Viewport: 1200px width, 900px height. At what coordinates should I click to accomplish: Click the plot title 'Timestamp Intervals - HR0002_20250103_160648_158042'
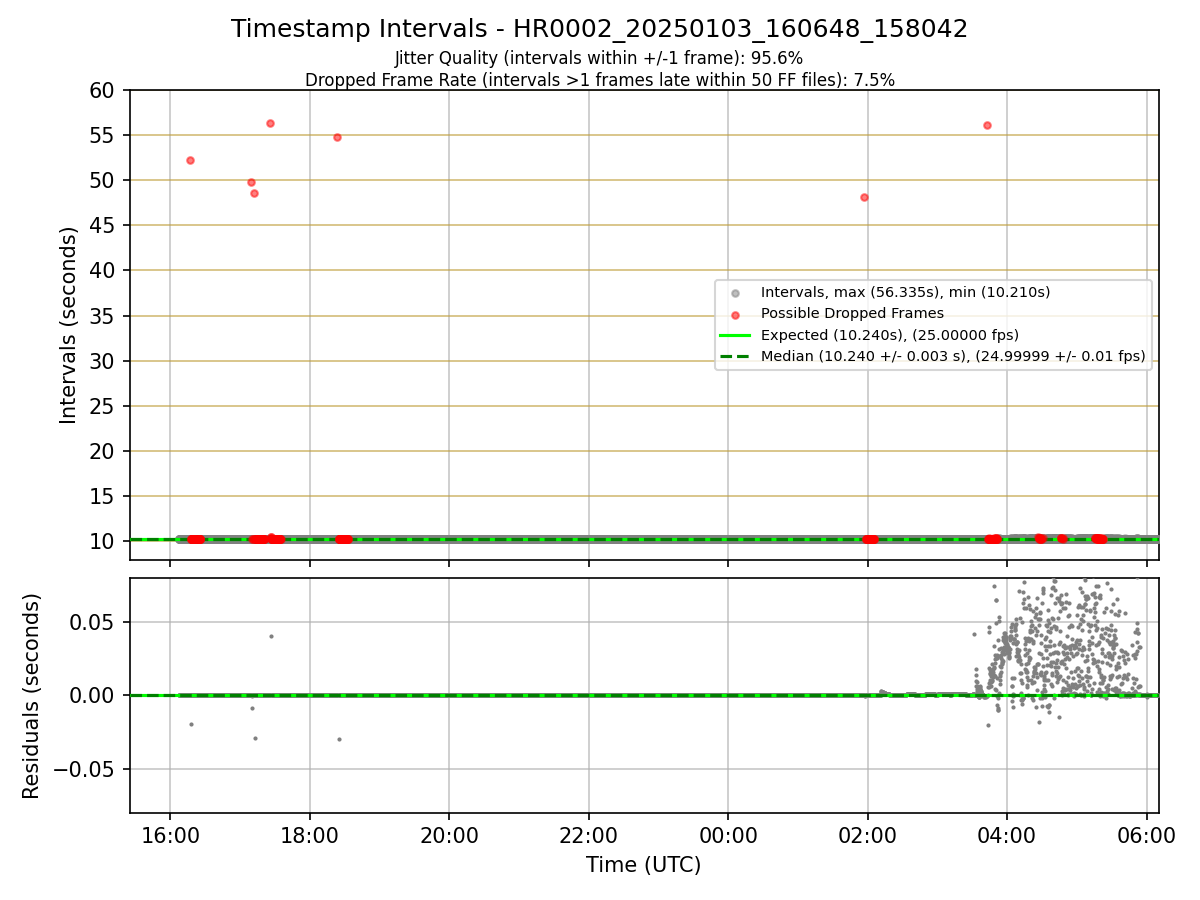point(599,29)
